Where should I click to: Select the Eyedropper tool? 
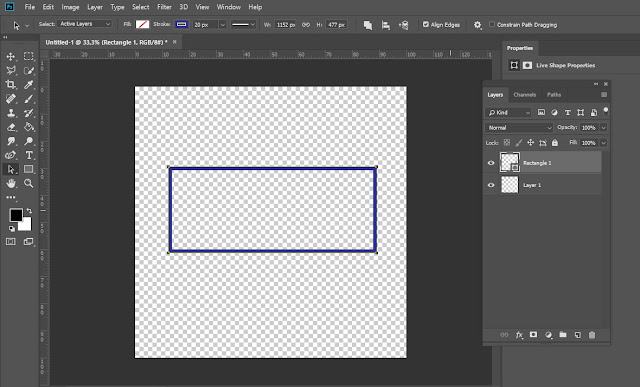coord(28,85)
